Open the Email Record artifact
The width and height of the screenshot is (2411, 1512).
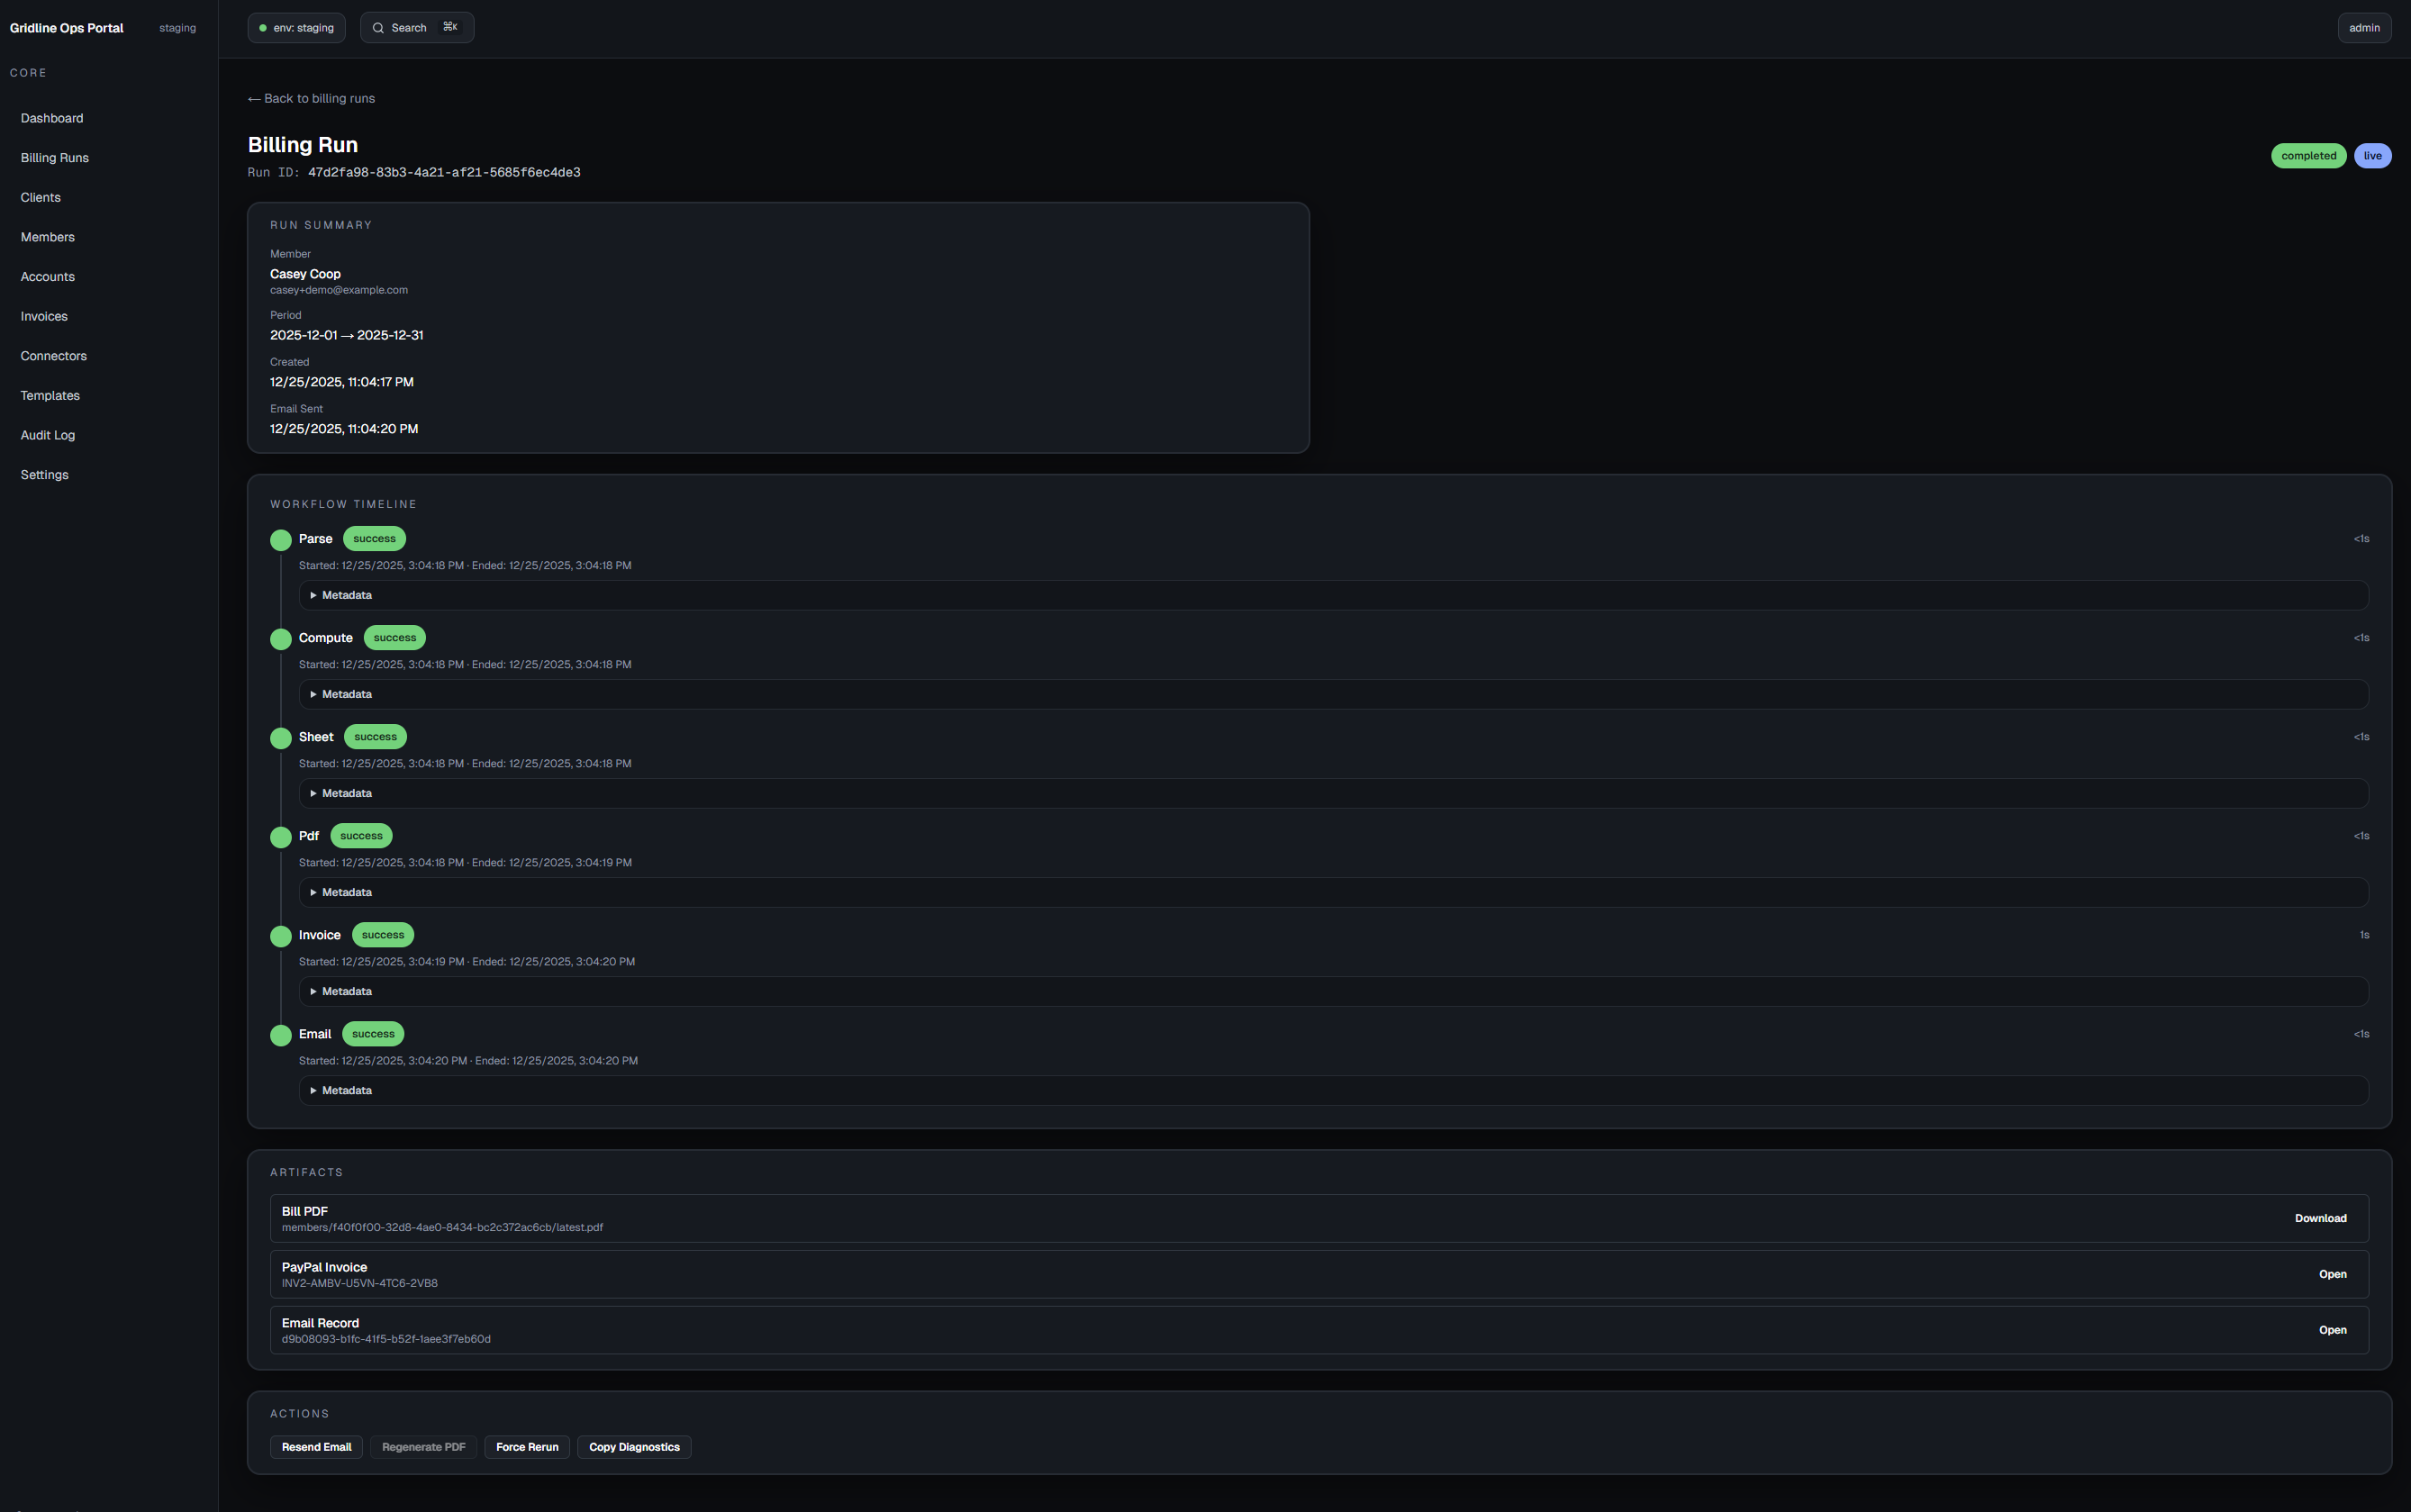2332,1330
